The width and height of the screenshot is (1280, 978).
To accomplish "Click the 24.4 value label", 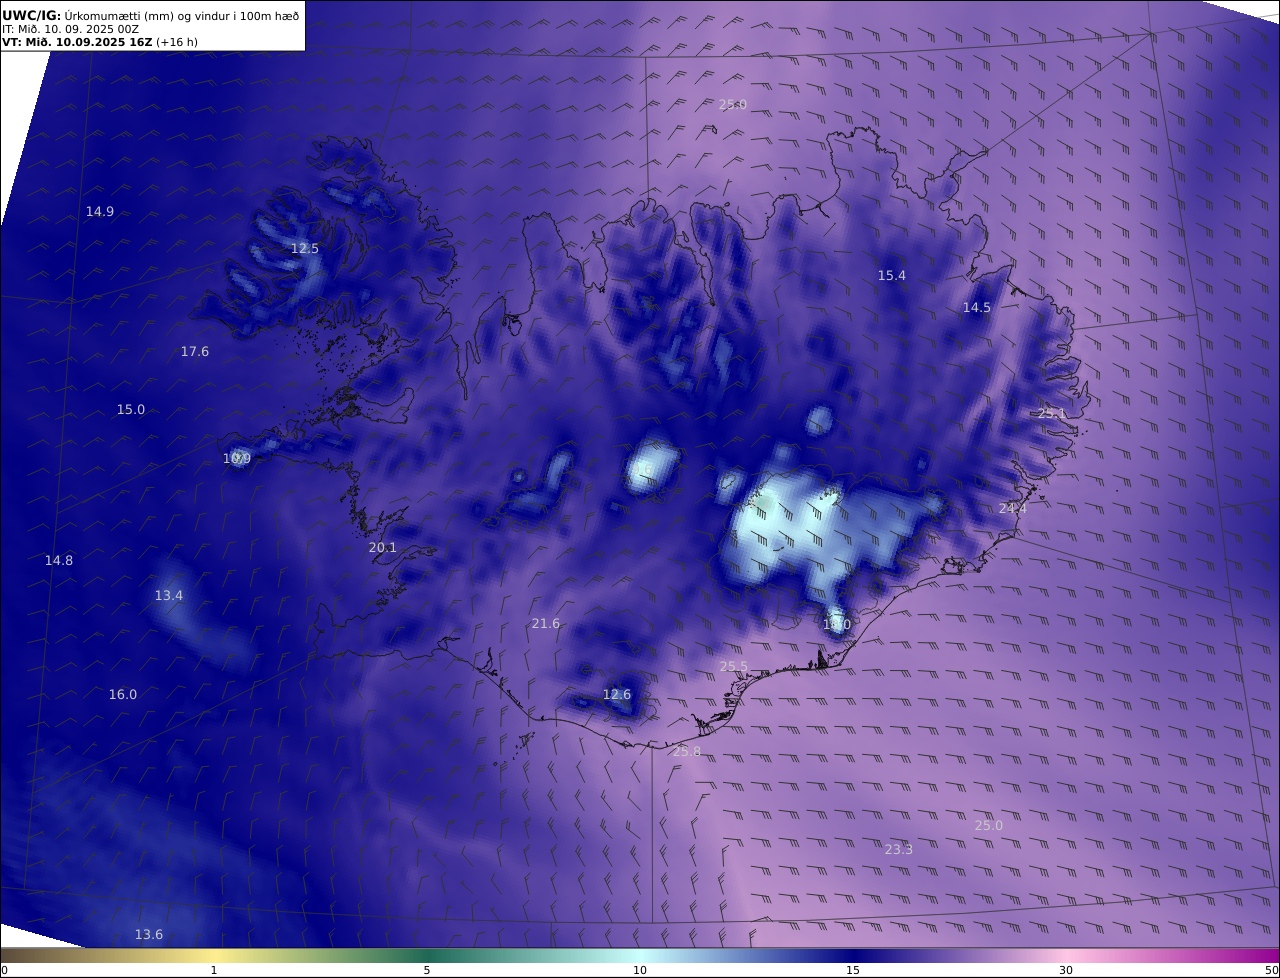I will point(1012,509).
